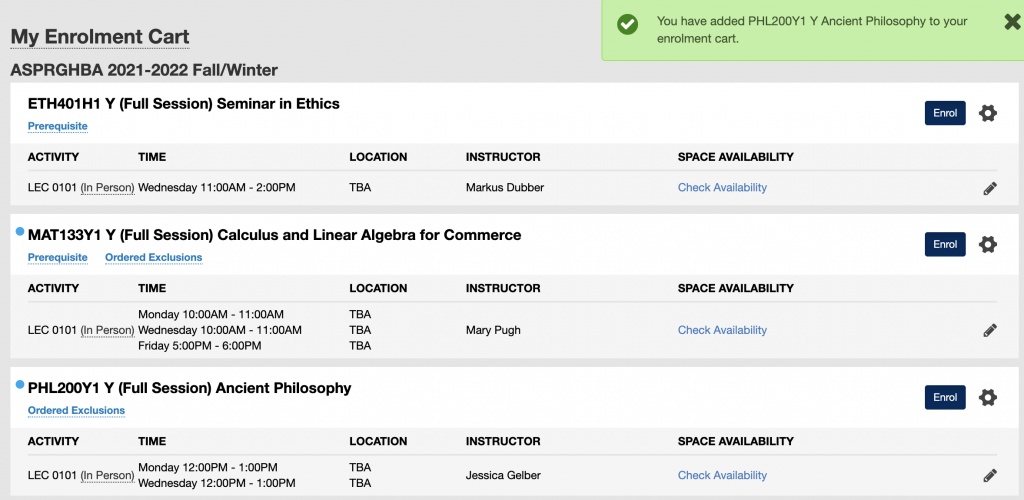Image resolution: width=1024 pixels, height=500 pixels.
Task: Check Availability for Jessica Gelber's lecture
Action: [x=722, y=475]
